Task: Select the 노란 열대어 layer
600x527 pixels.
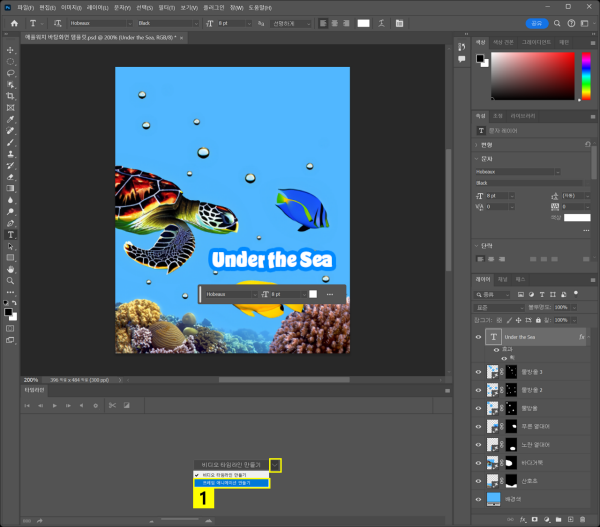Action: 535,444
